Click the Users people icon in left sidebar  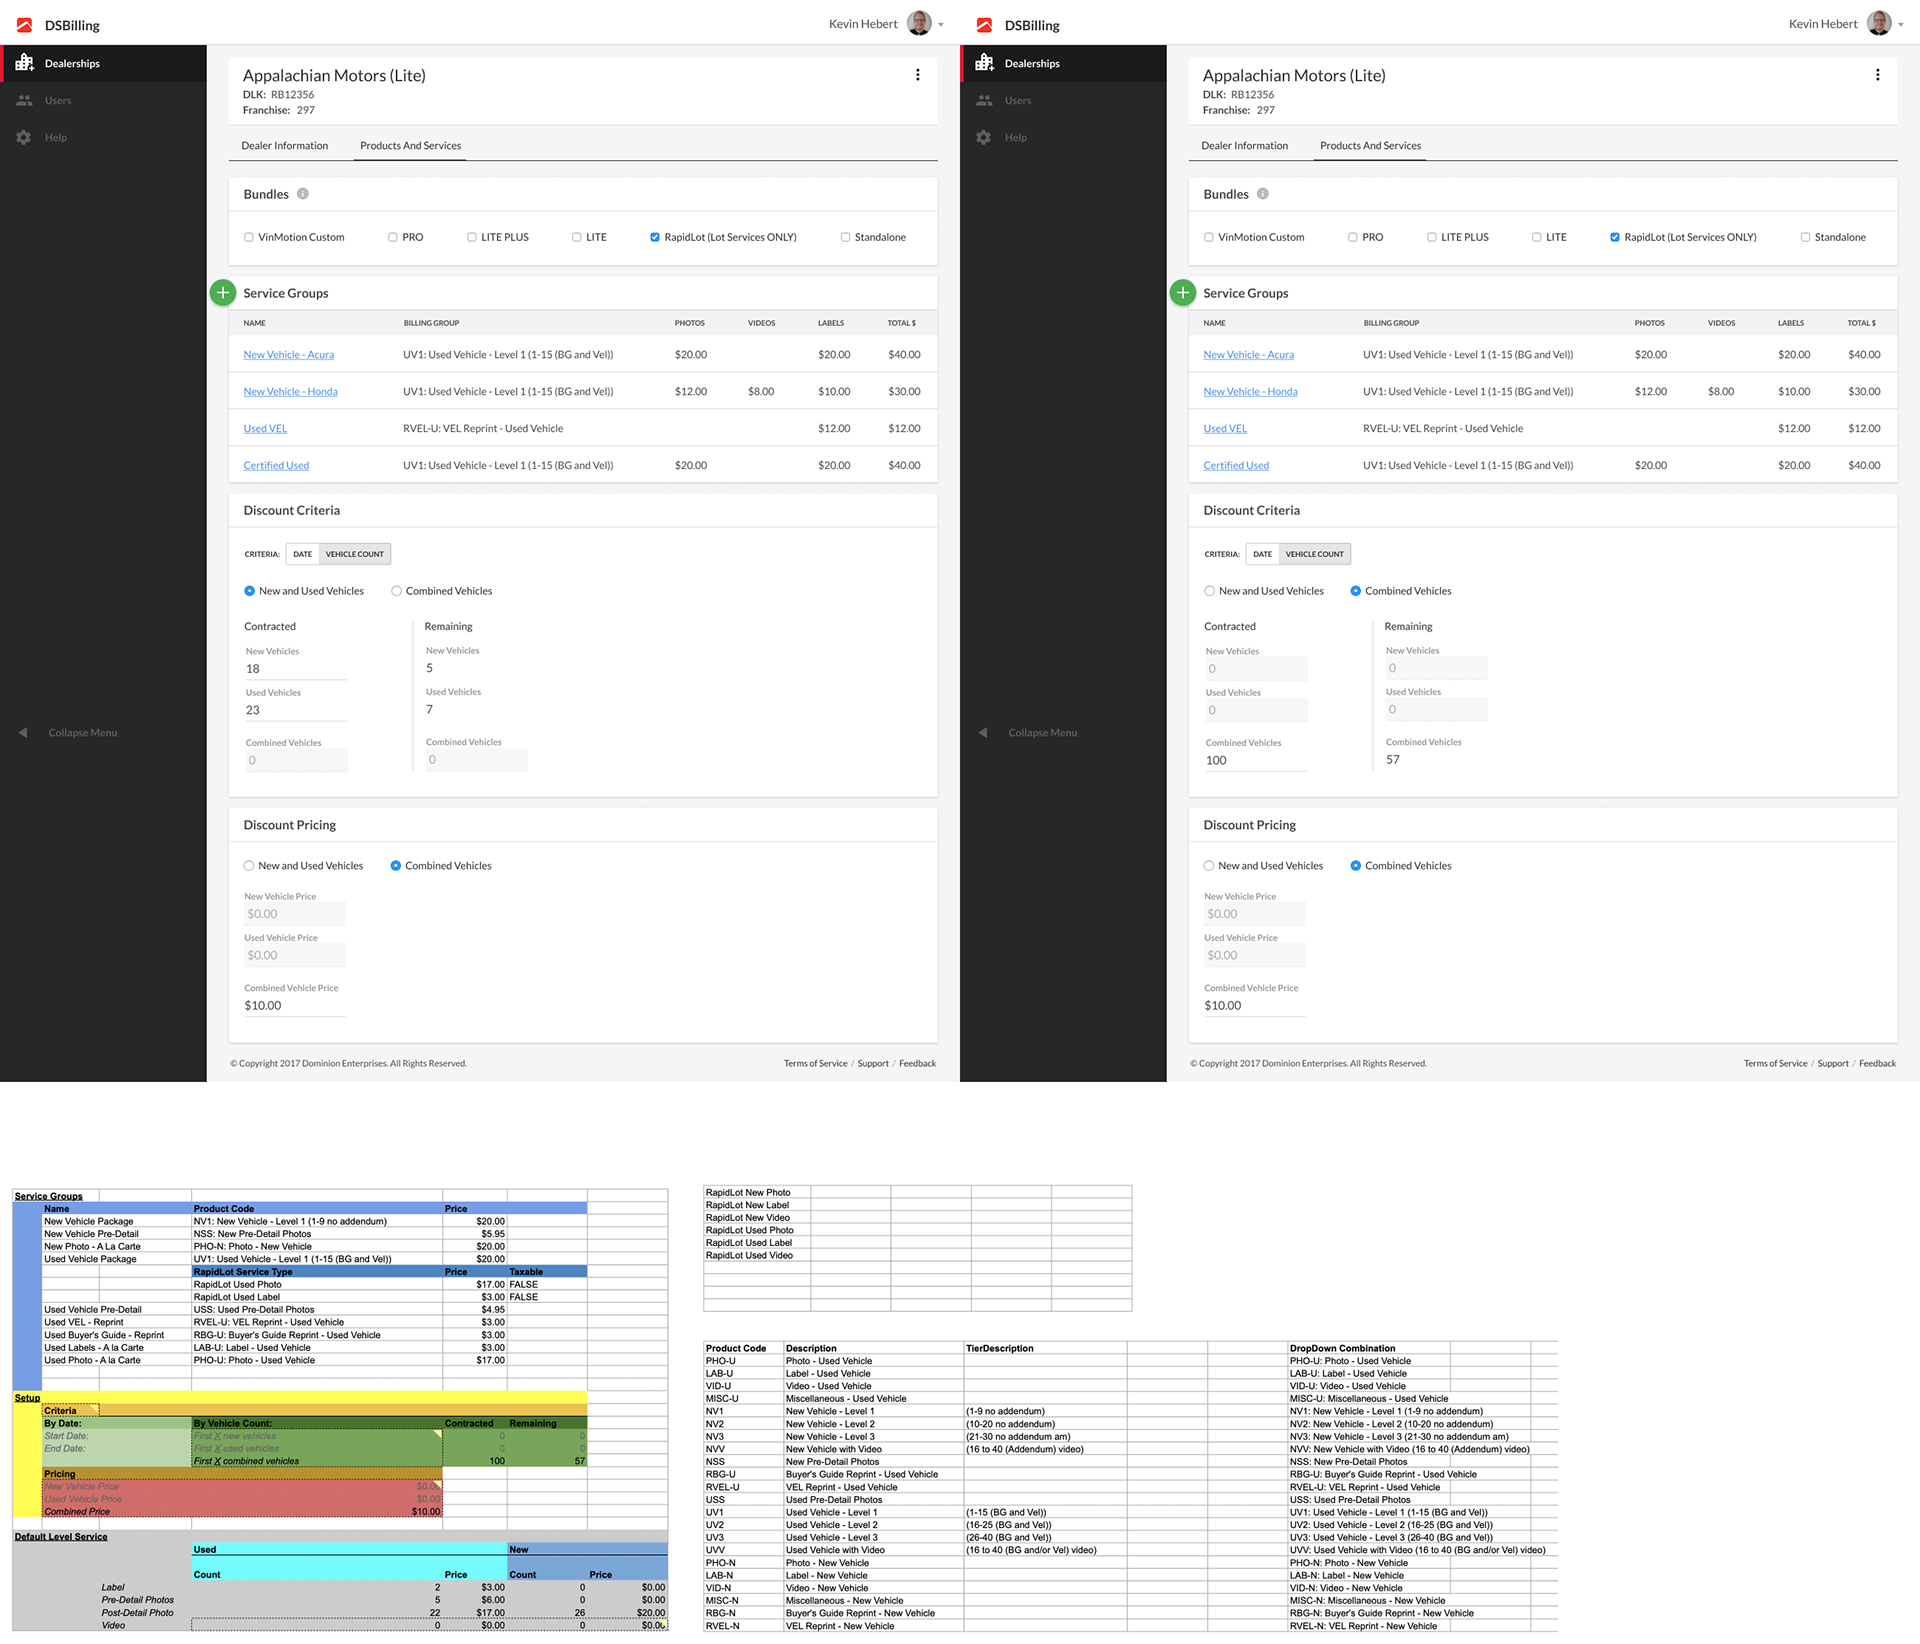(25, 100)
